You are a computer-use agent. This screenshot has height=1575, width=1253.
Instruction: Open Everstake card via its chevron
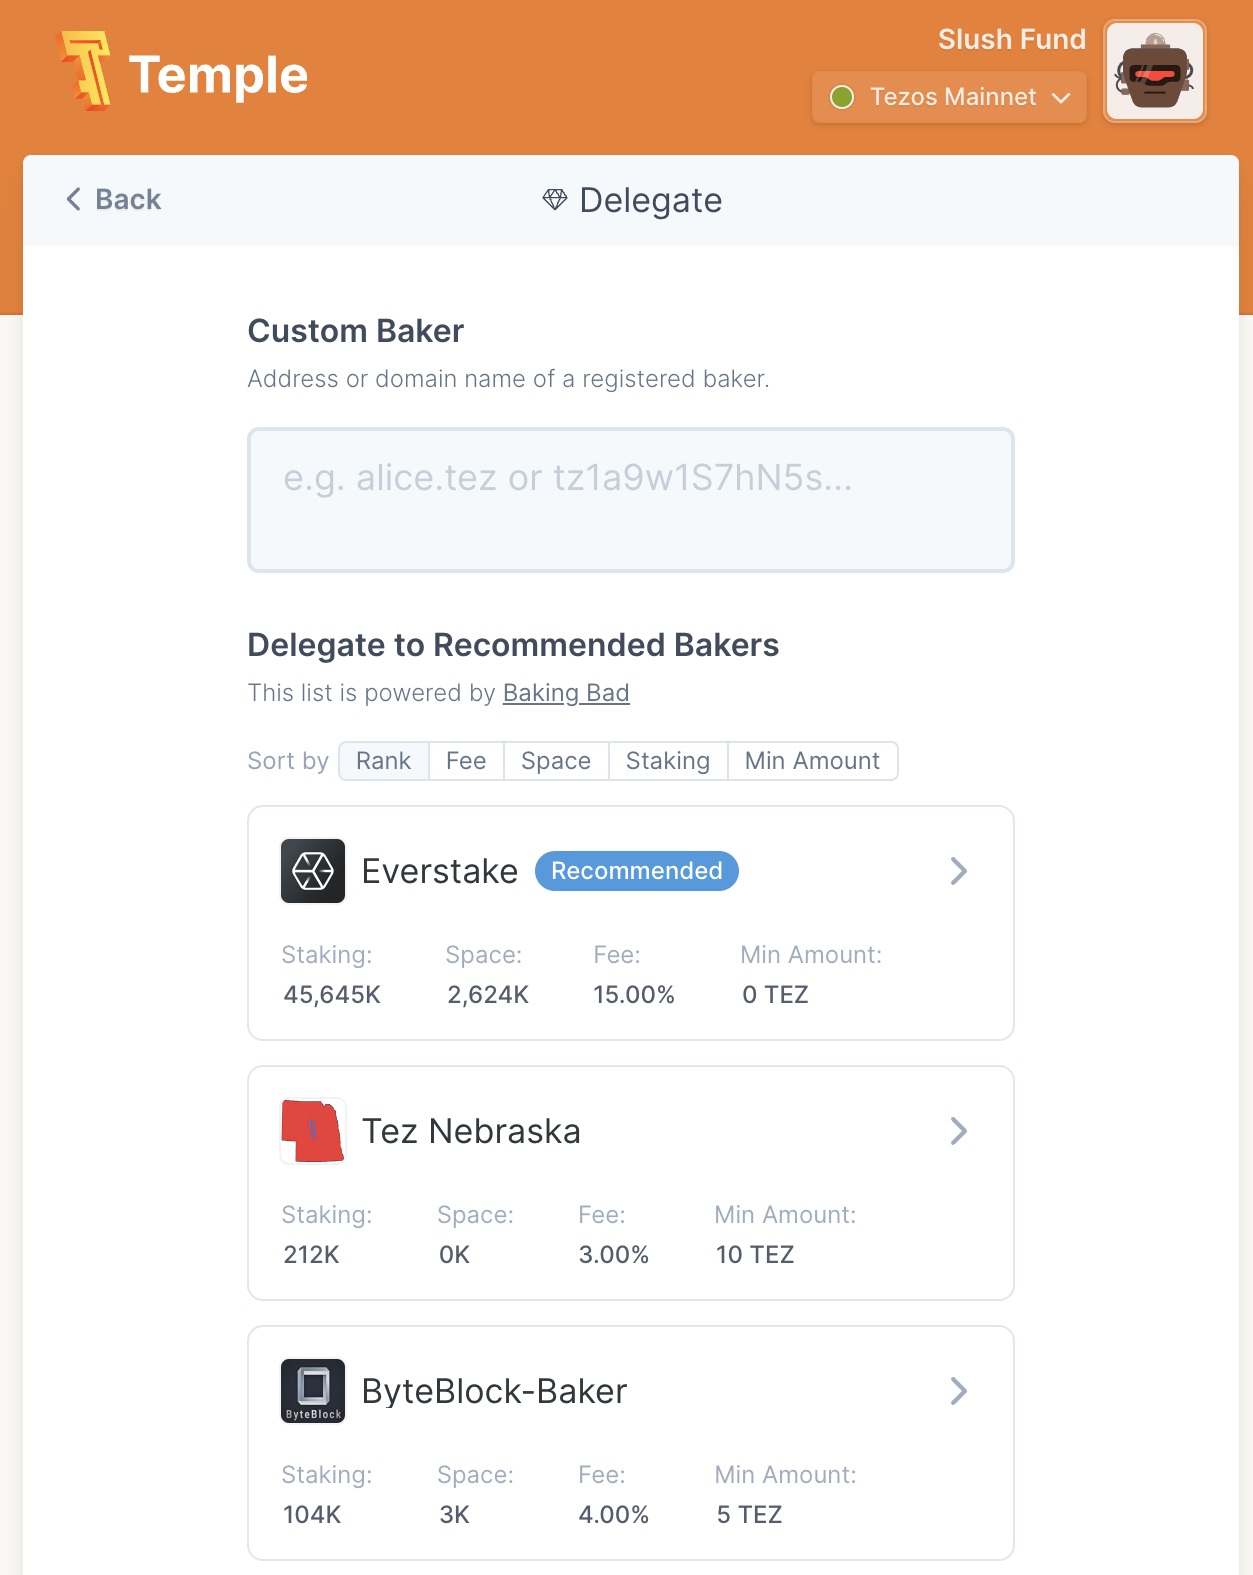[958, 871]
